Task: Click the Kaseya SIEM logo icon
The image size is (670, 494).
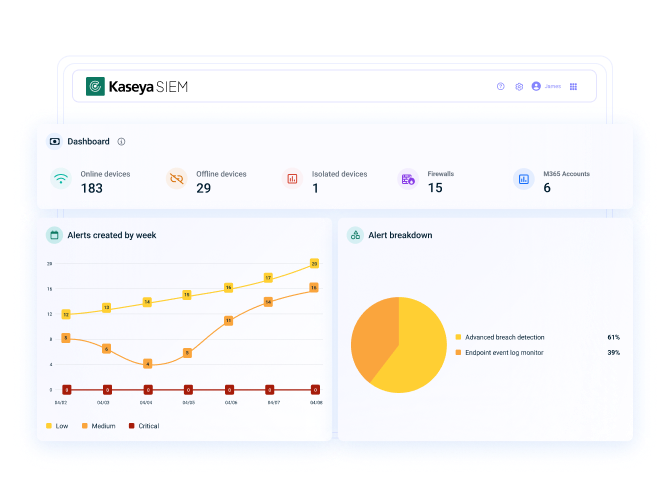Action: coord(95,86)
